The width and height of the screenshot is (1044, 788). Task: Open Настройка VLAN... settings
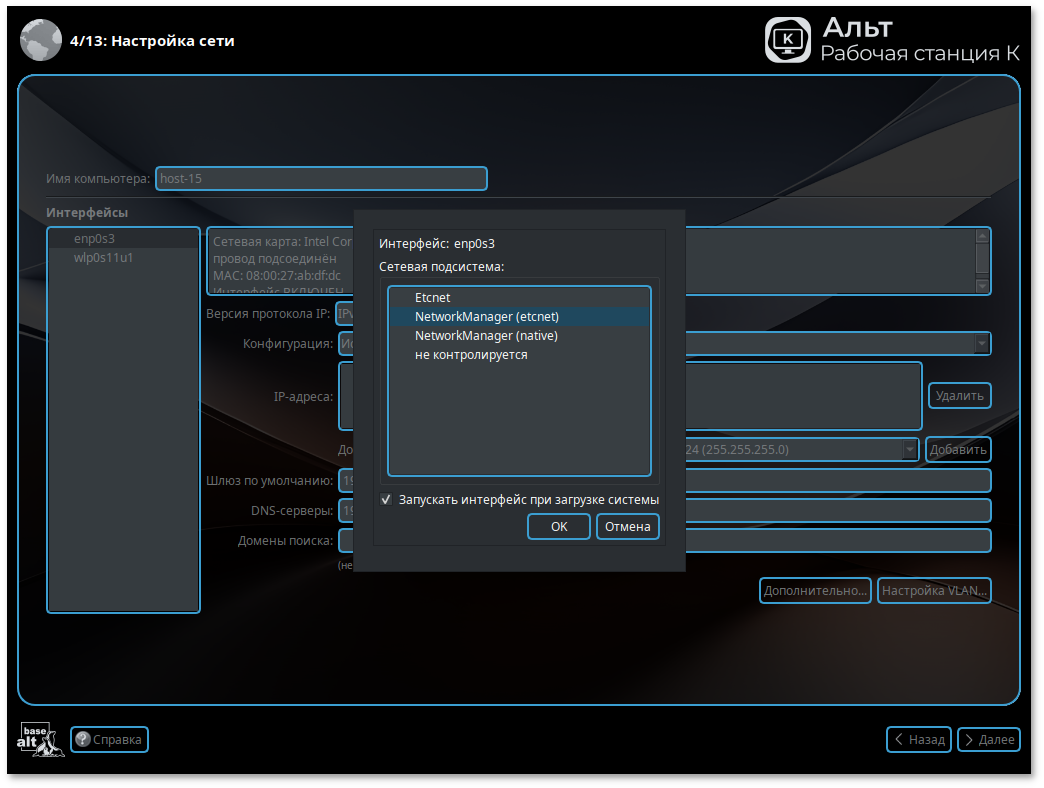pos(934,591)
